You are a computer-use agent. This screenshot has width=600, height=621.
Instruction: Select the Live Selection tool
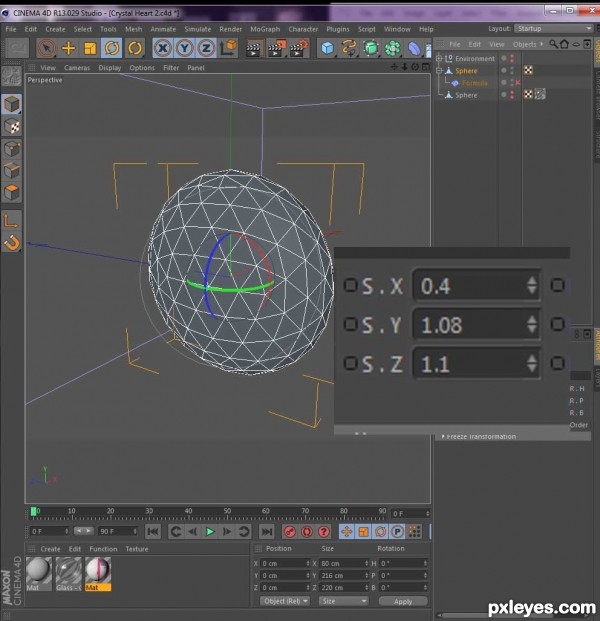coord(46,48)
